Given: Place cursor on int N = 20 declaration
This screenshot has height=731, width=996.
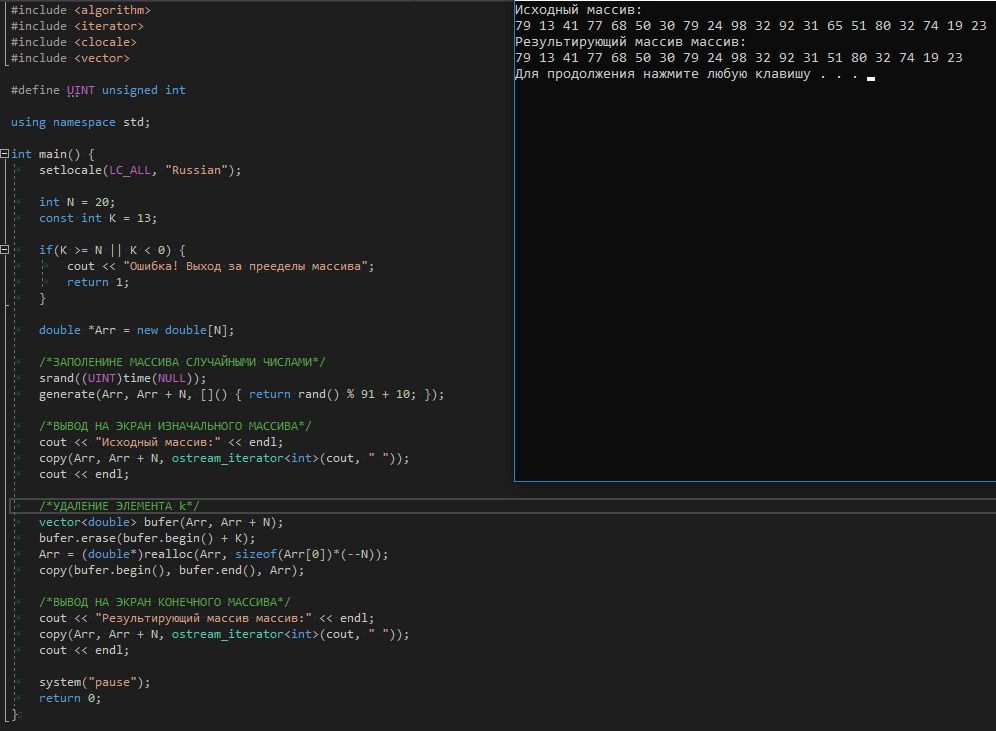Looking at the screenshot, I should (77, 202).
